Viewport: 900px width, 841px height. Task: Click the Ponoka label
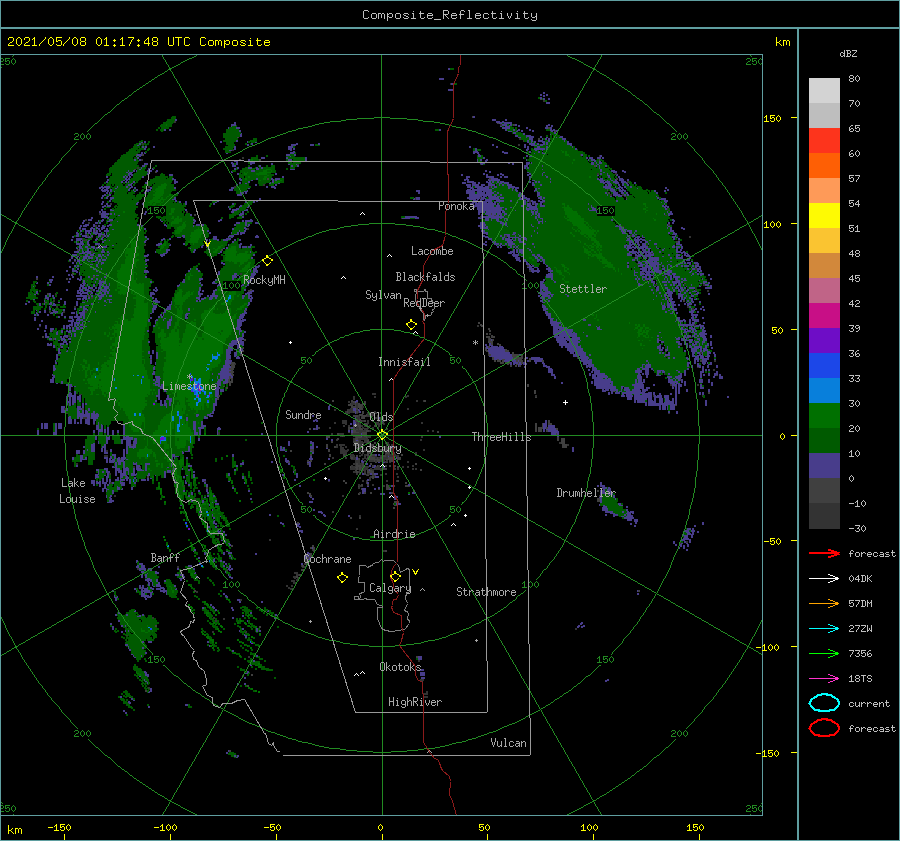[x=456, y=206]
